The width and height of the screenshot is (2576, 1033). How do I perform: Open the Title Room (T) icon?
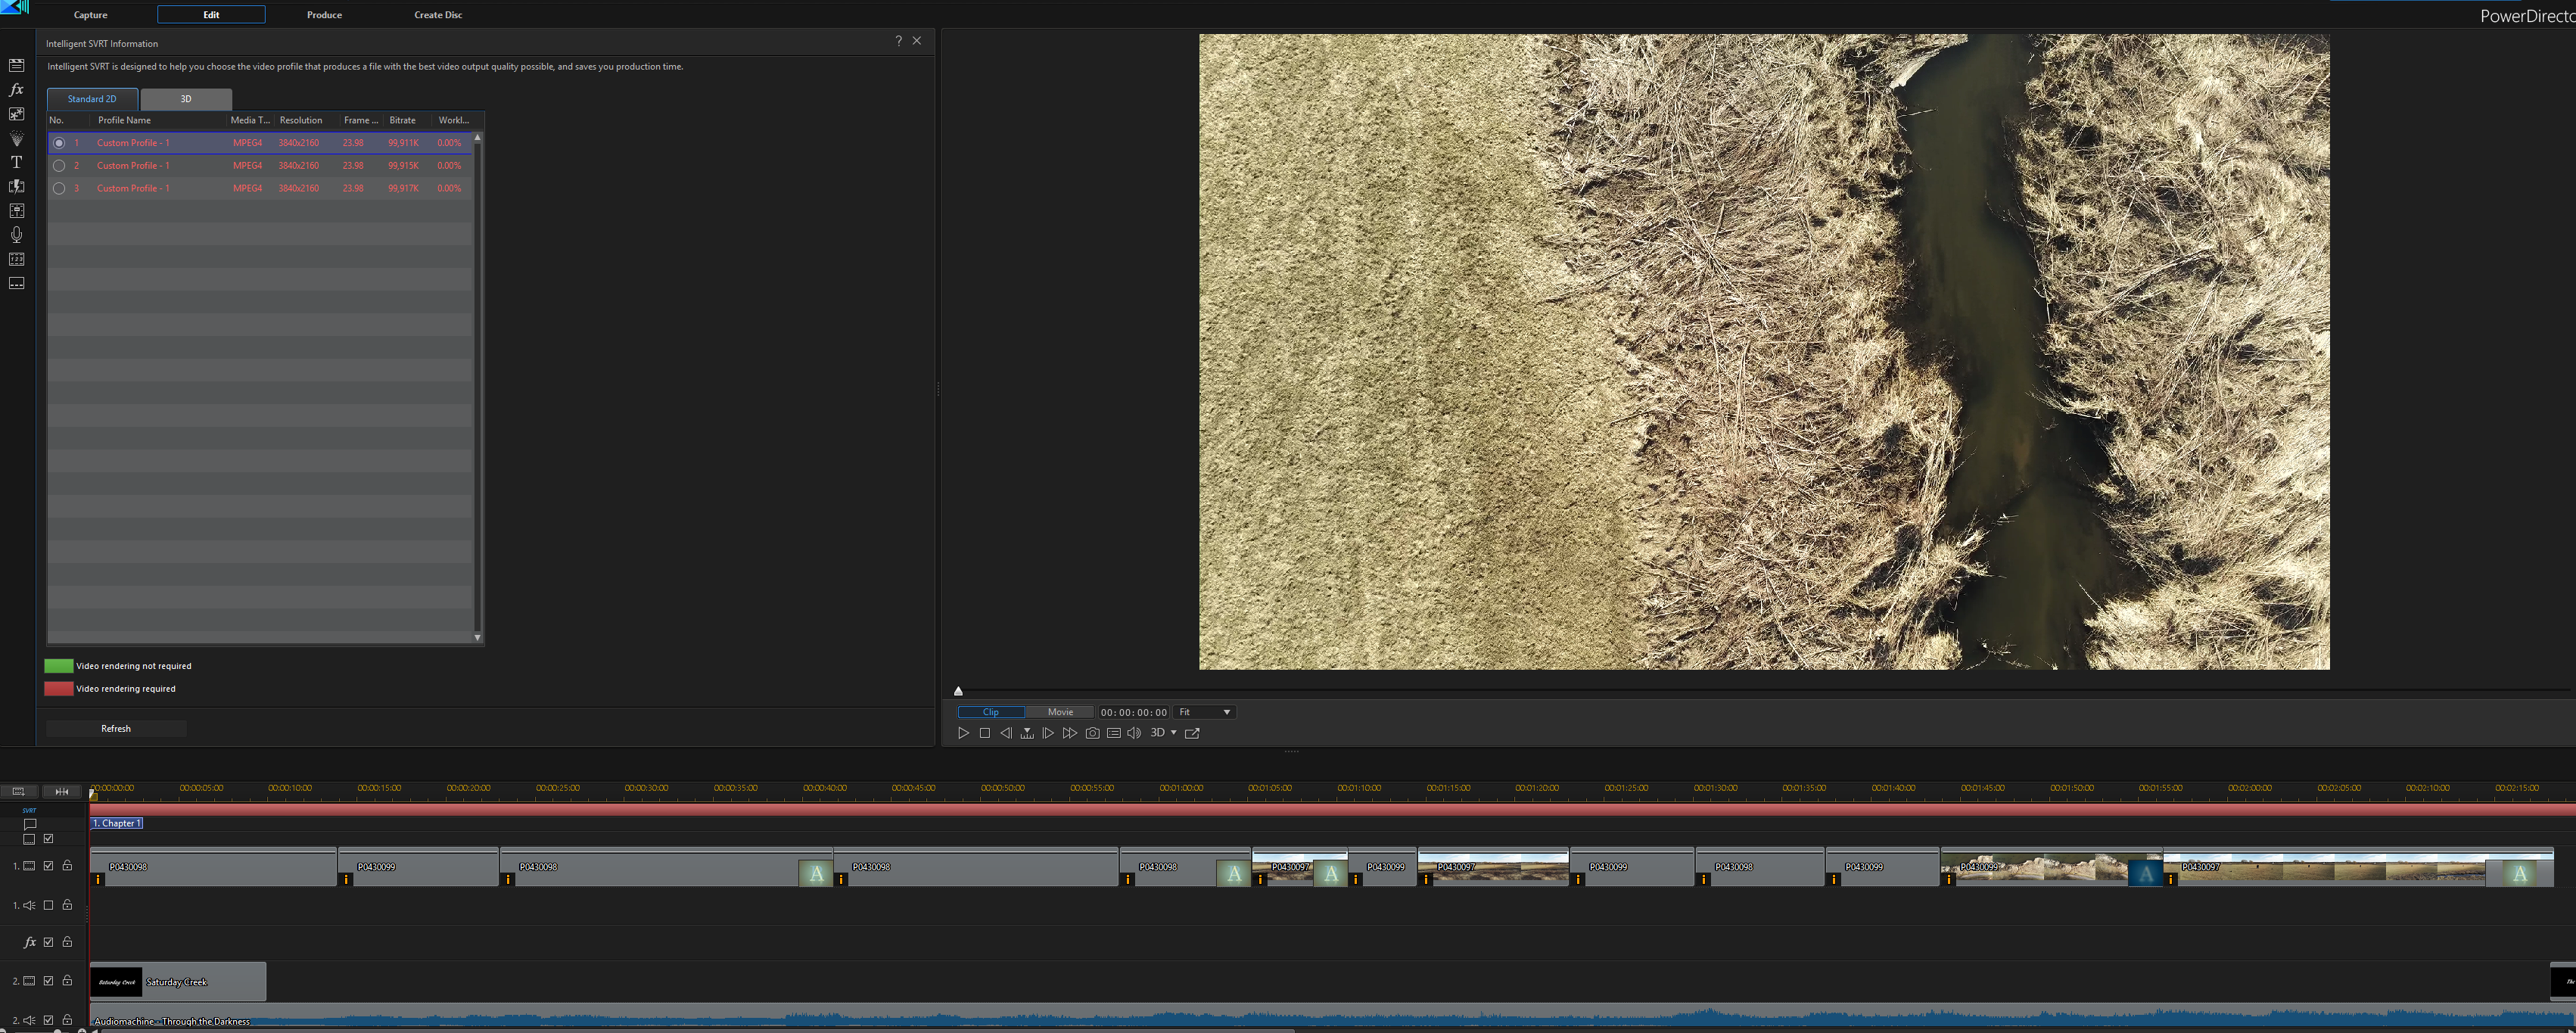click(16, 162)
